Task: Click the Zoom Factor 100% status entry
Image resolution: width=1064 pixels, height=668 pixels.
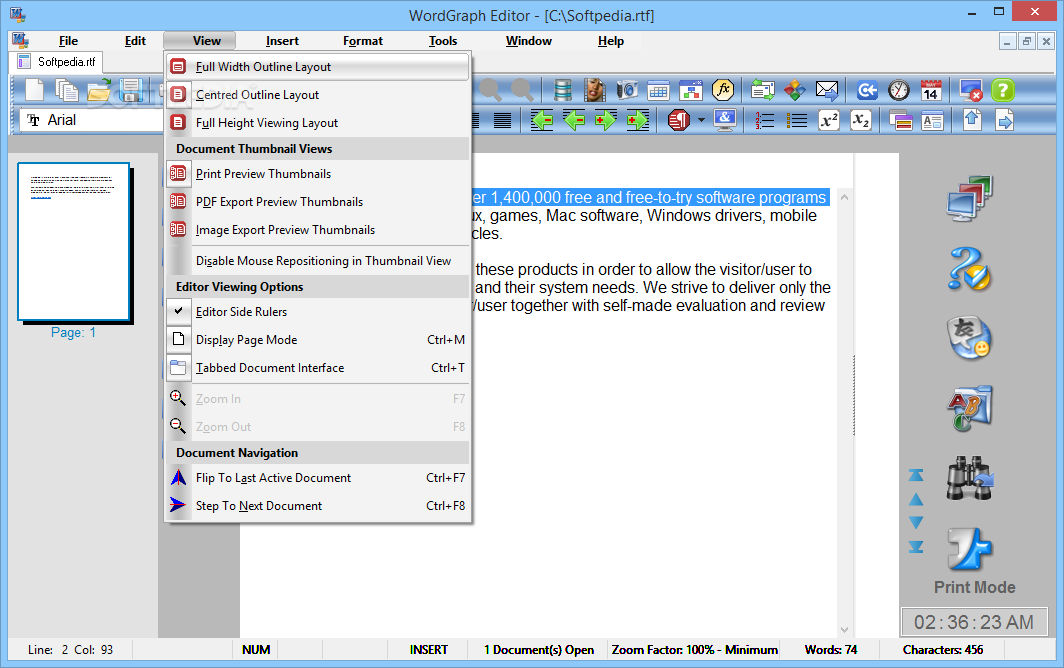Action: pyautogui.click(x=694, y=650)
